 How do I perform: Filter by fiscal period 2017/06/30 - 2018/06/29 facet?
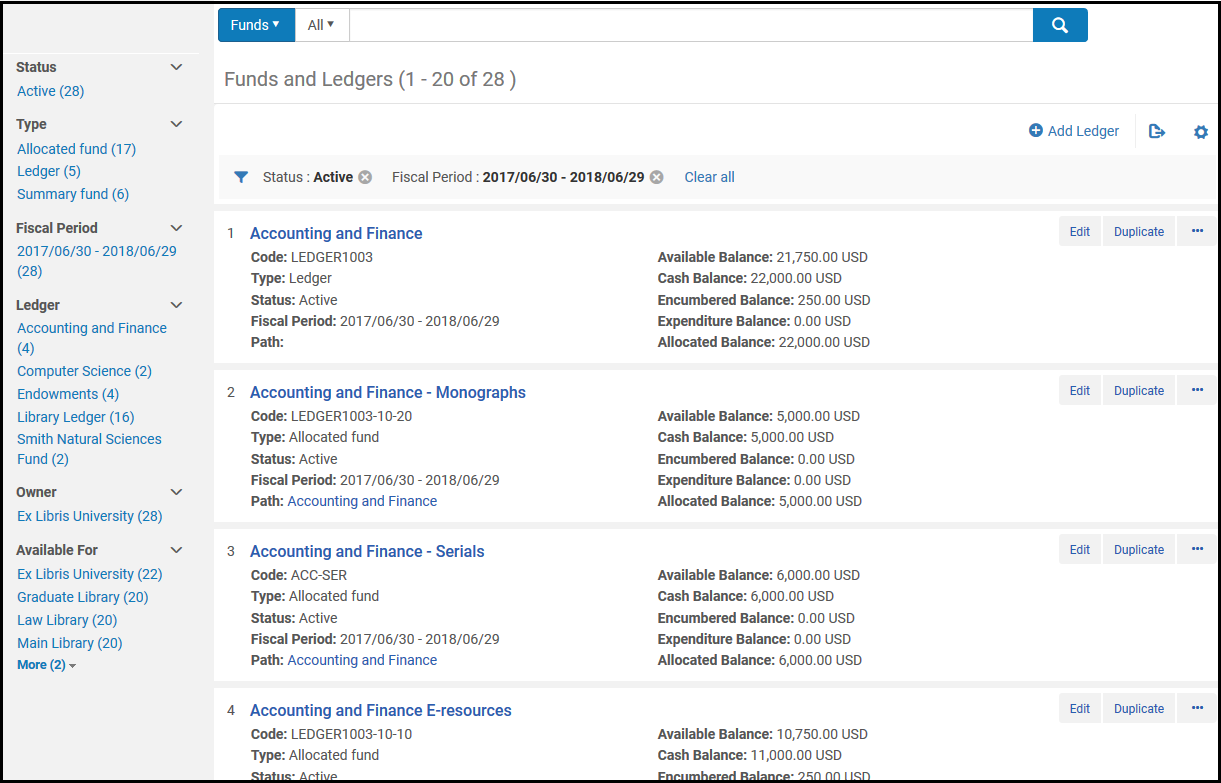[96, 261]
